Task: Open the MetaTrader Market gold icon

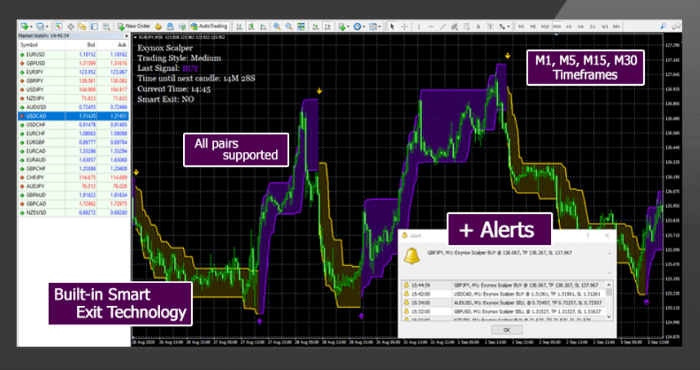Action: (x=158, y=26)
